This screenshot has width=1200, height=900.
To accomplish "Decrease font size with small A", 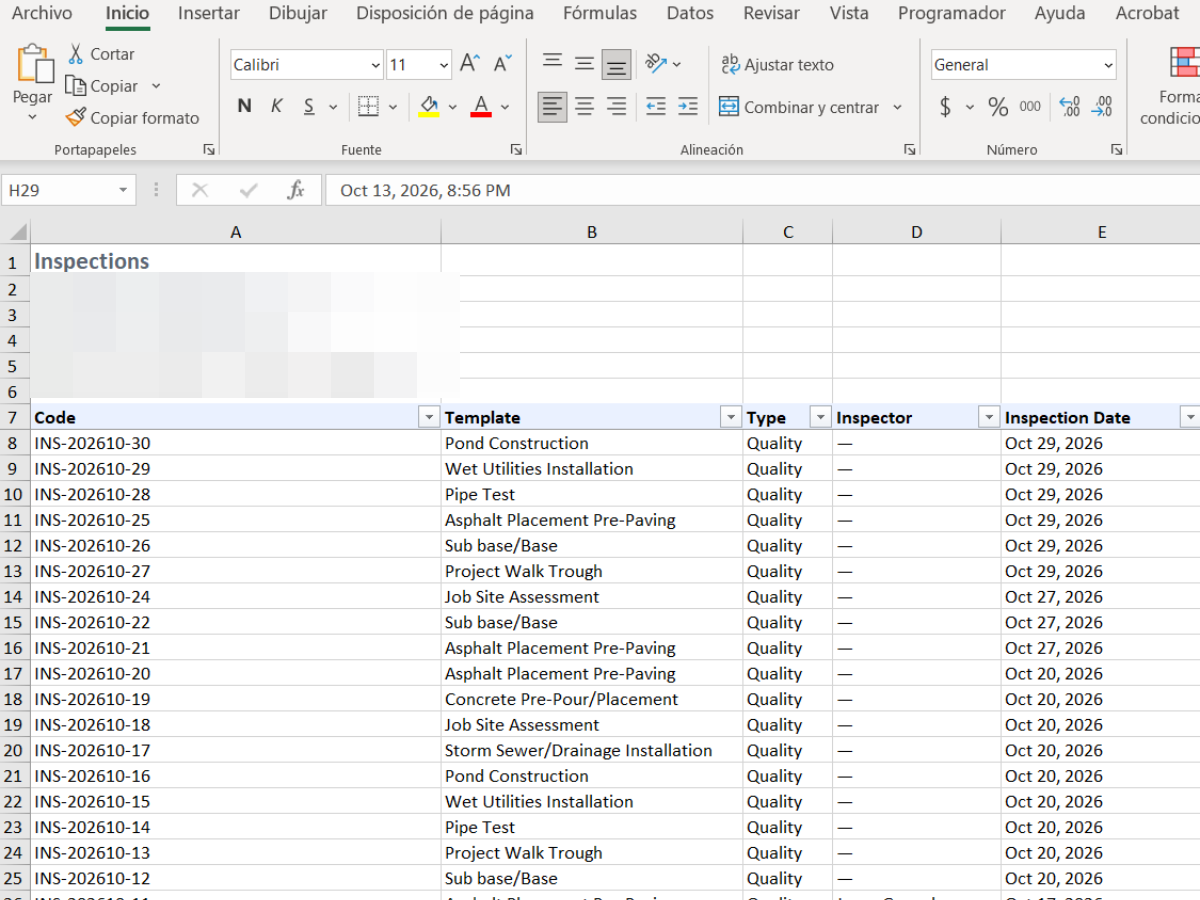I will click(x=503, y=64).
